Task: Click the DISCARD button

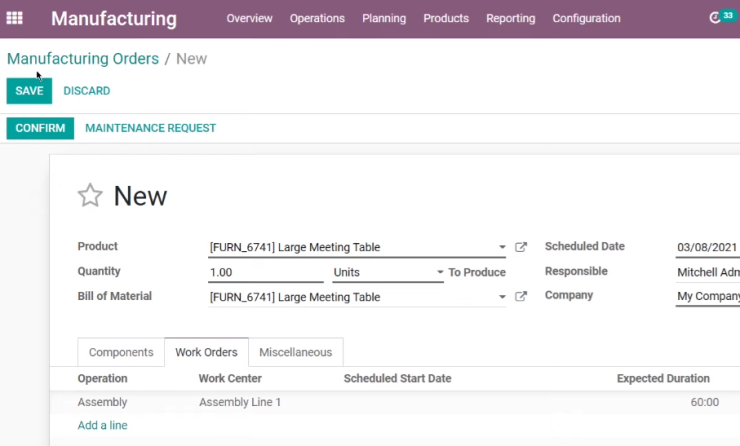Action: pos(87,91)
